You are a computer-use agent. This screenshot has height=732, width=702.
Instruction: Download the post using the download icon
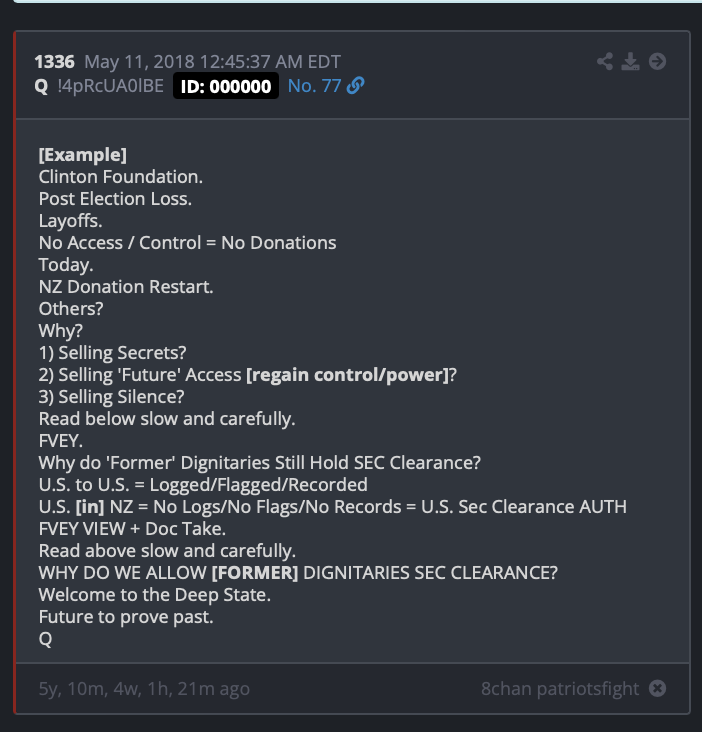click(630, 62)
